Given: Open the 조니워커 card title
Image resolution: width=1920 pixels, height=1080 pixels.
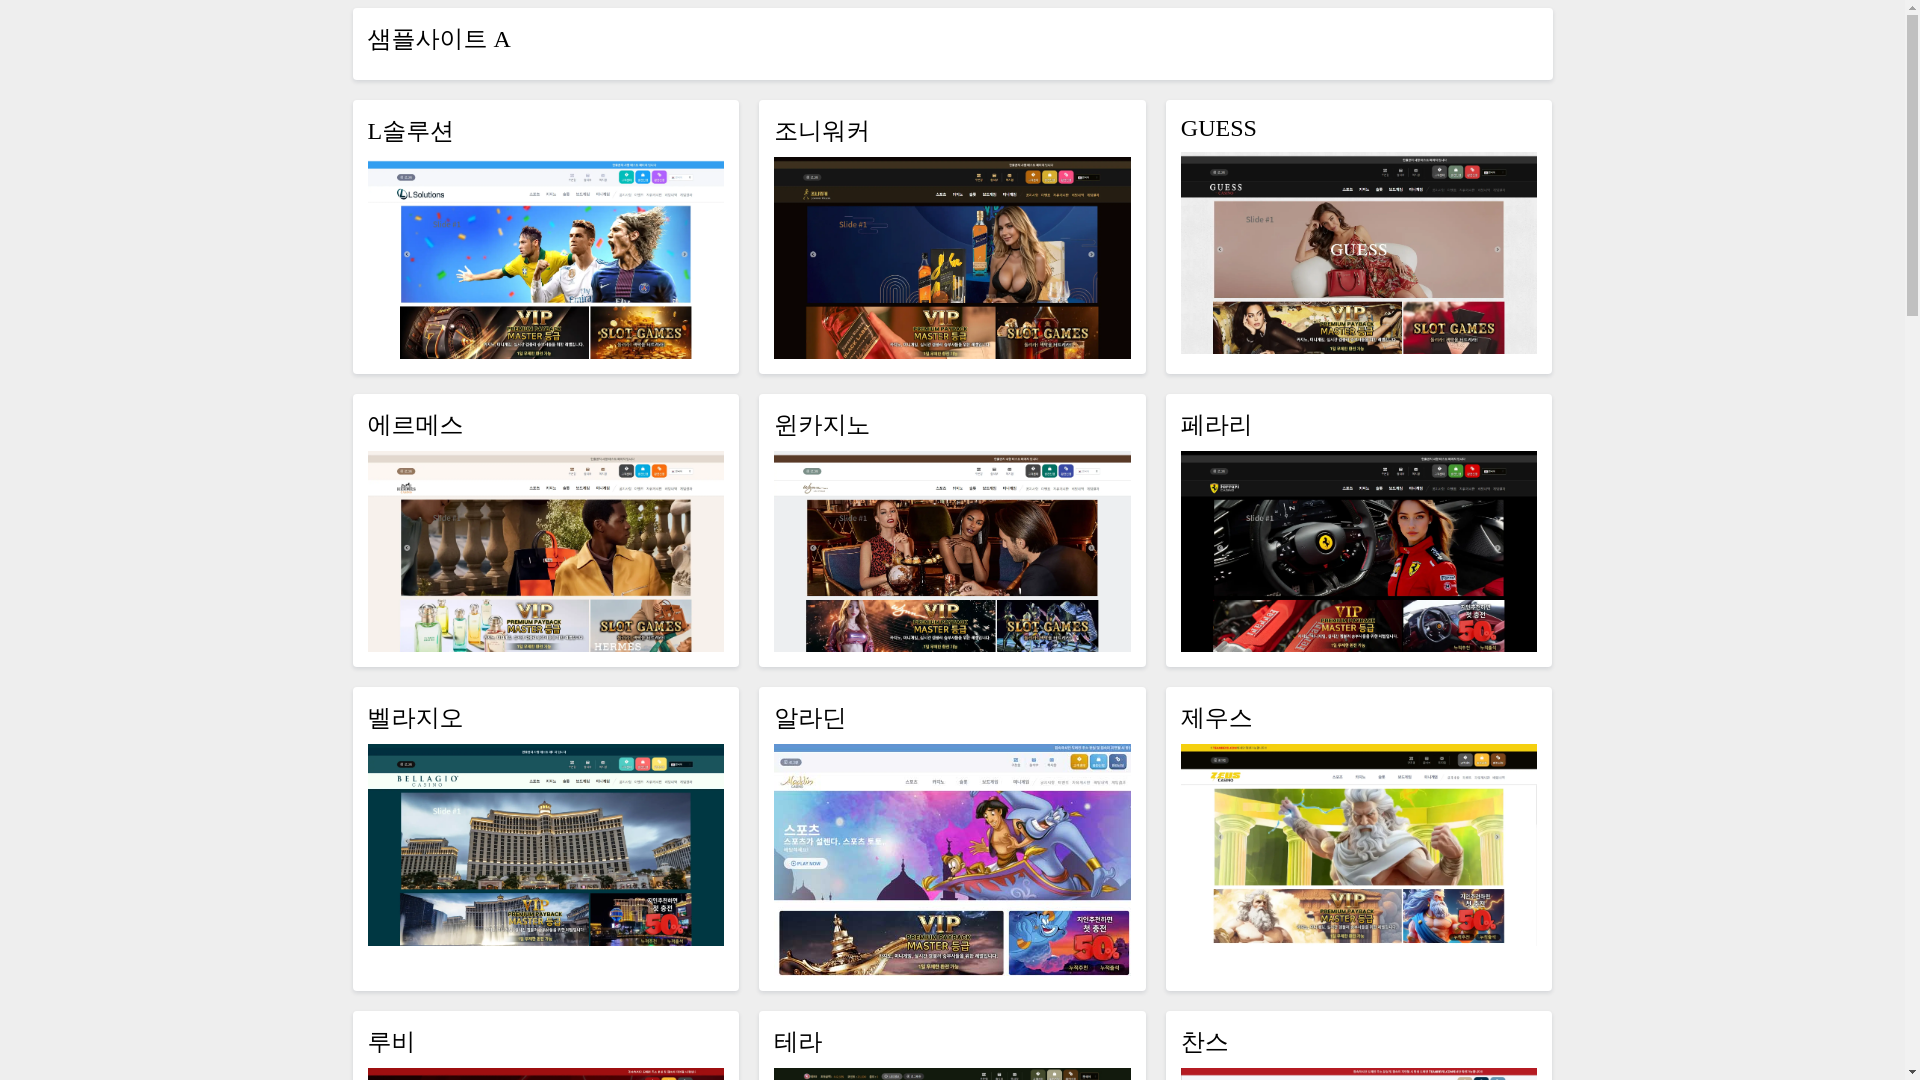Looking at the screenshot, I should click(x=821, y=132).
